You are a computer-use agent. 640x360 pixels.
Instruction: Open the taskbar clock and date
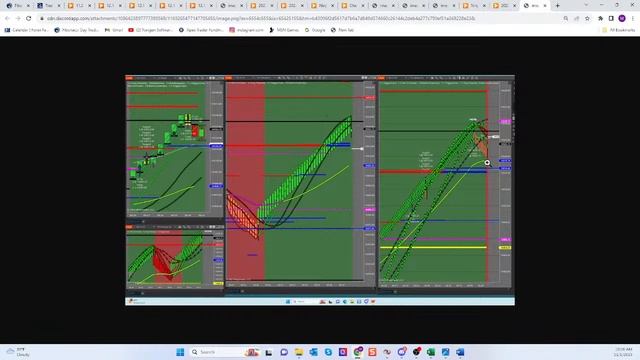623,352
